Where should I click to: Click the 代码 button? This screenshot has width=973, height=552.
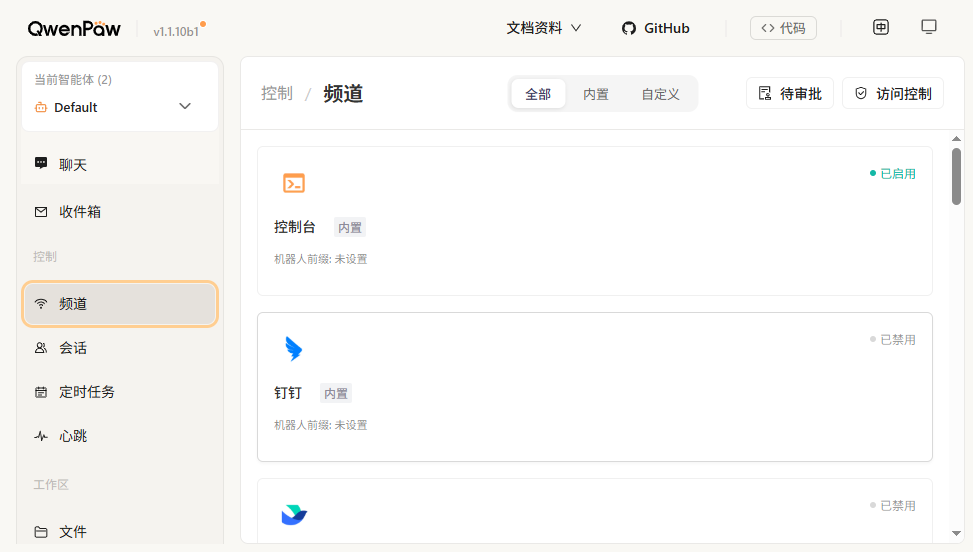point(783,28)
